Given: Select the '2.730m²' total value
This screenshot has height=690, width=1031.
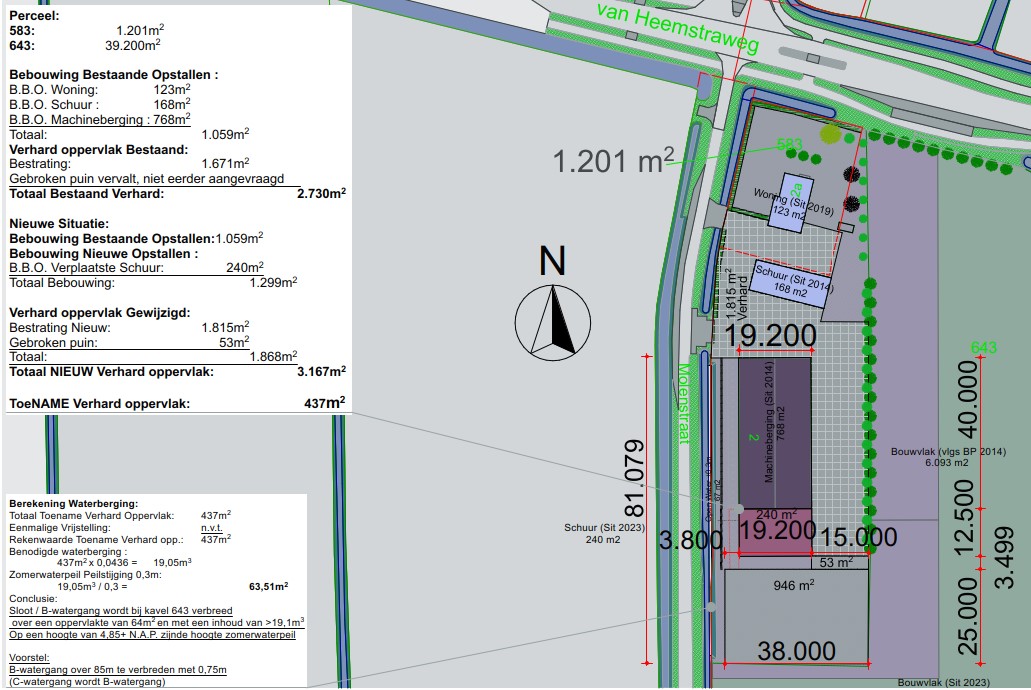Looking at the screenshot, I should (x=322, y=193).
